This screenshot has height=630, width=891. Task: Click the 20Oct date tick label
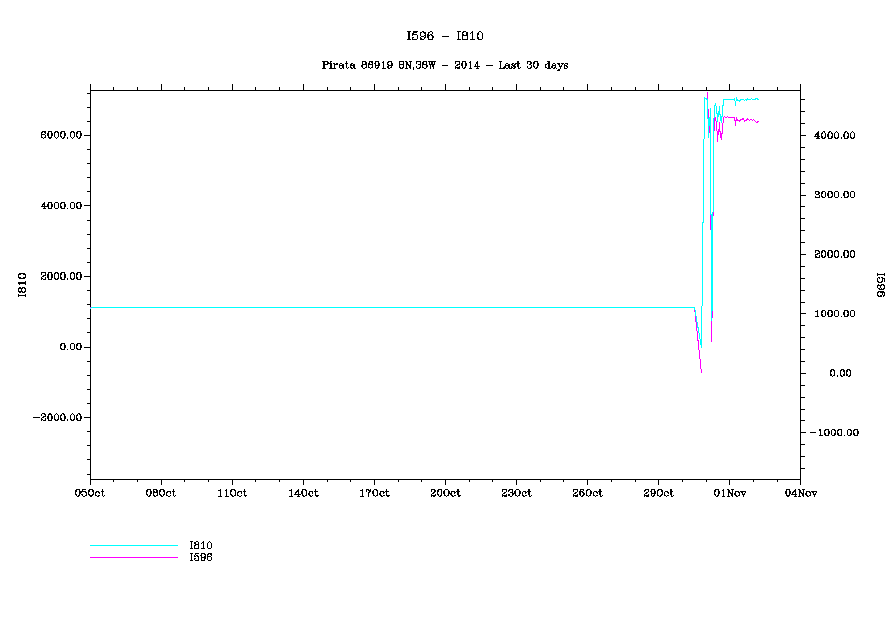(445, 493)
